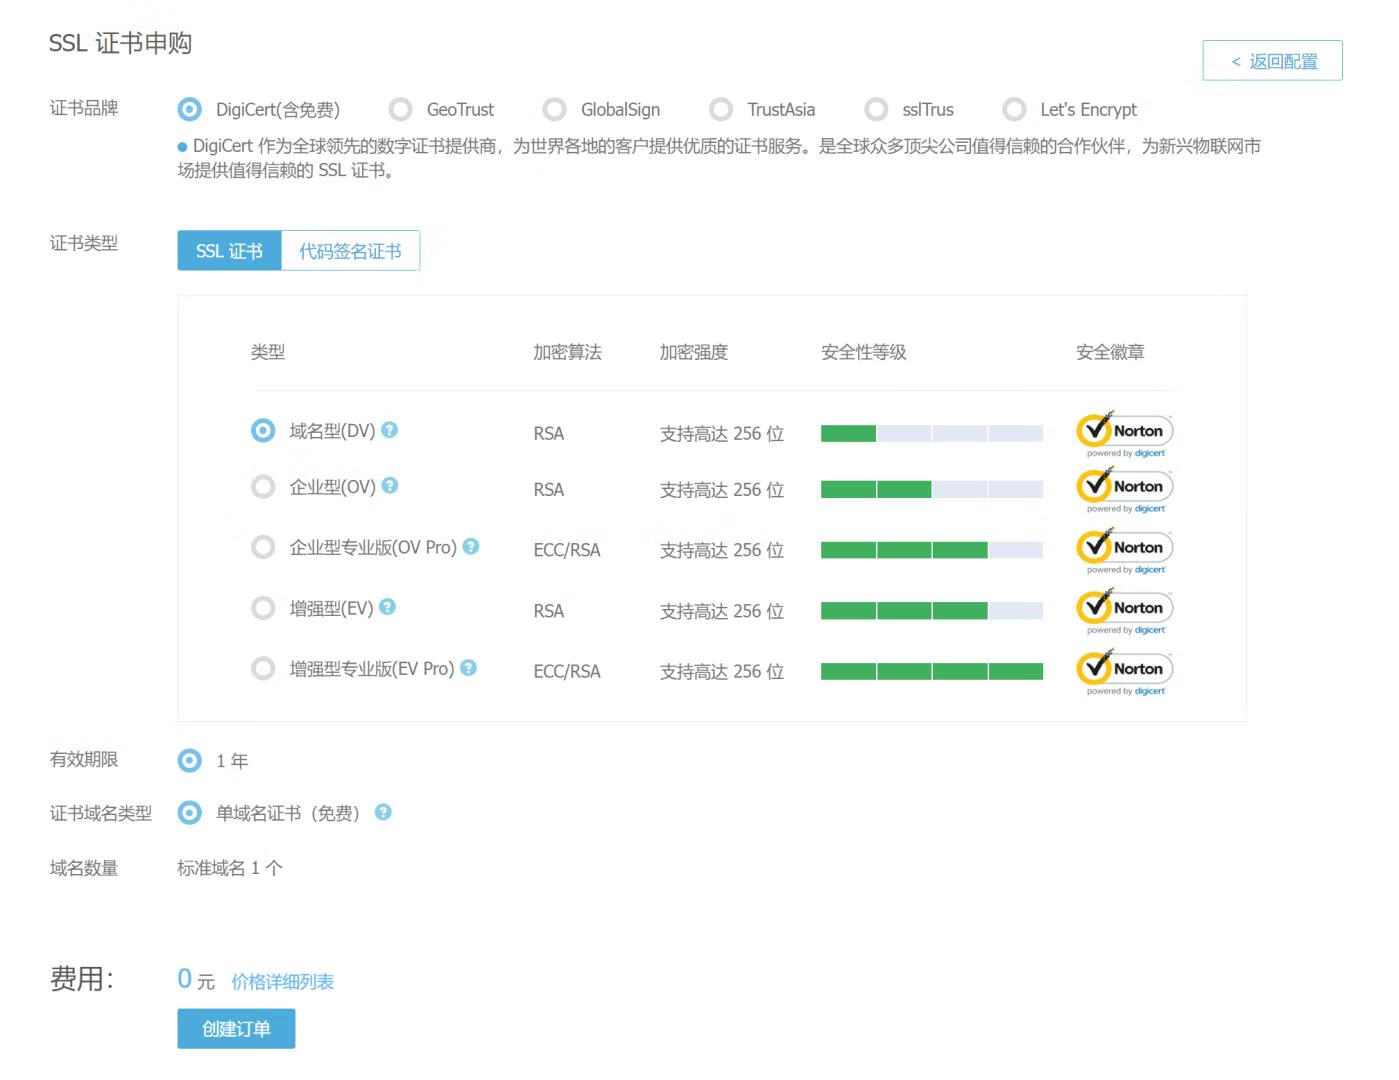Click question mark next to 增强型(EV)

388,607
